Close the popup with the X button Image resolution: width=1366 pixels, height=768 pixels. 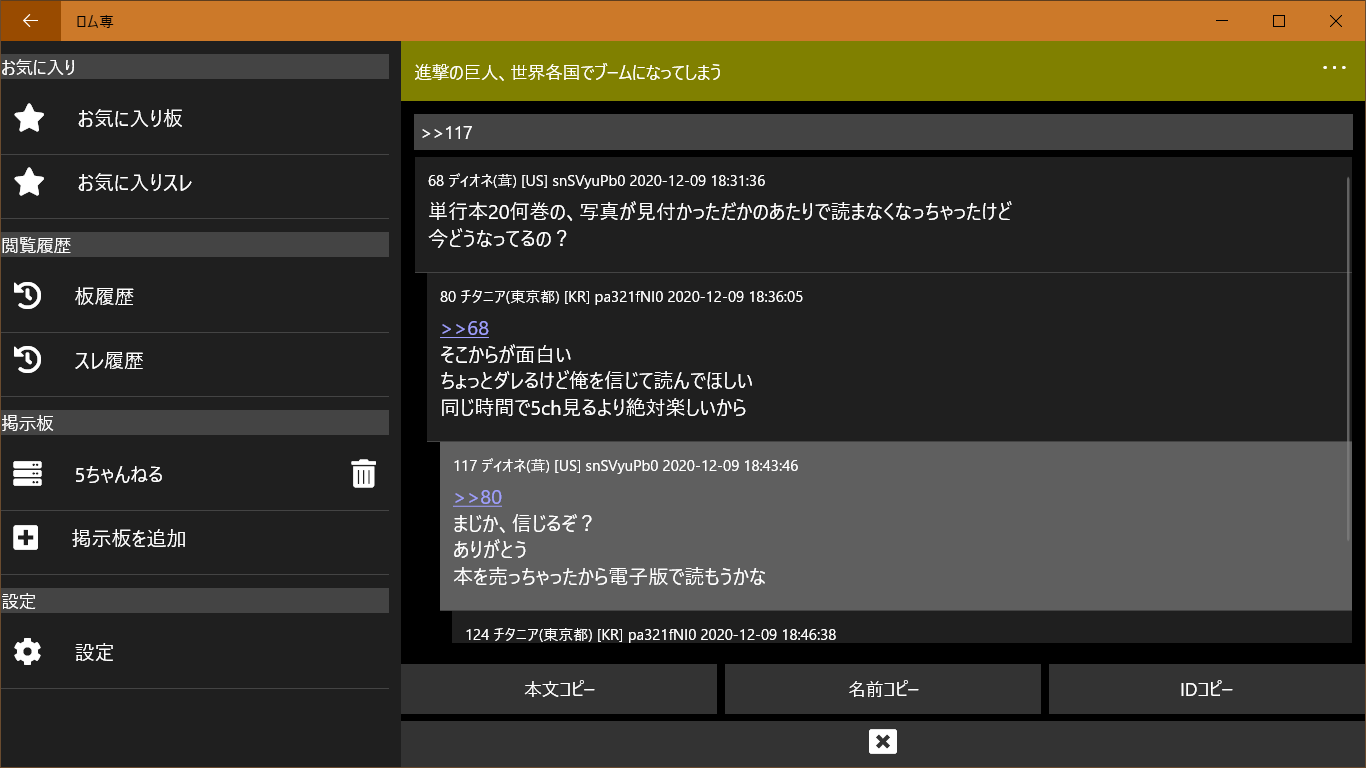click(x=882, y=741)
